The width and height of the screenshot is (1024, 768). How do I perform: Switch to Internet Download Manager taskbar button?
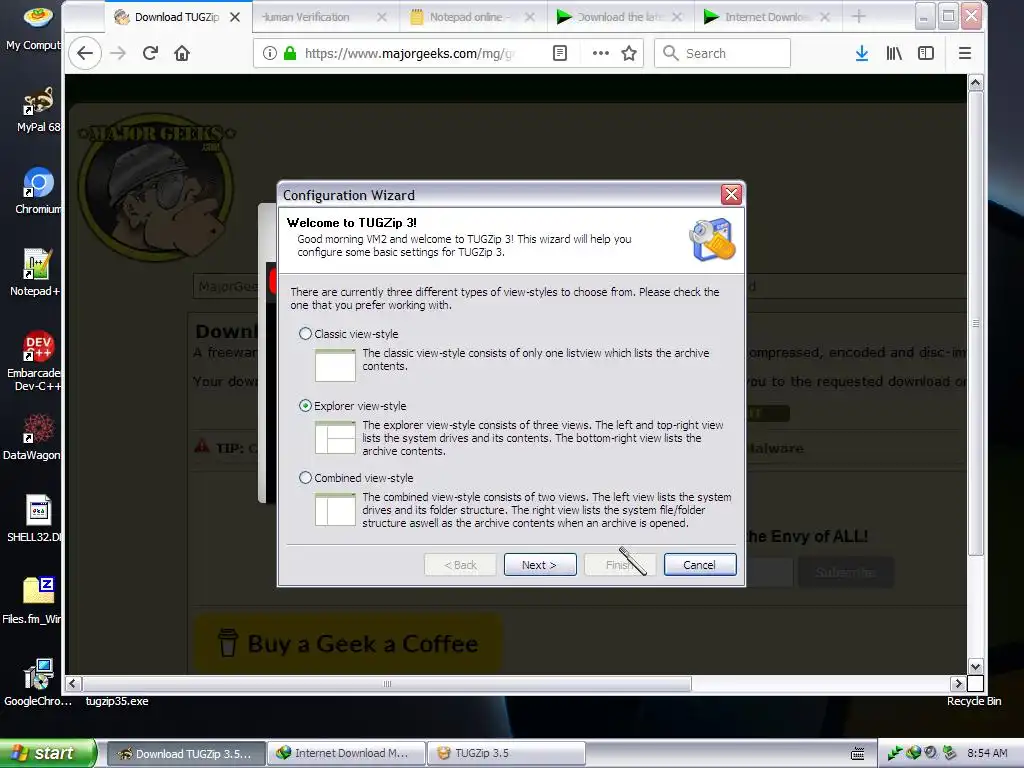[x=346, y=753]
